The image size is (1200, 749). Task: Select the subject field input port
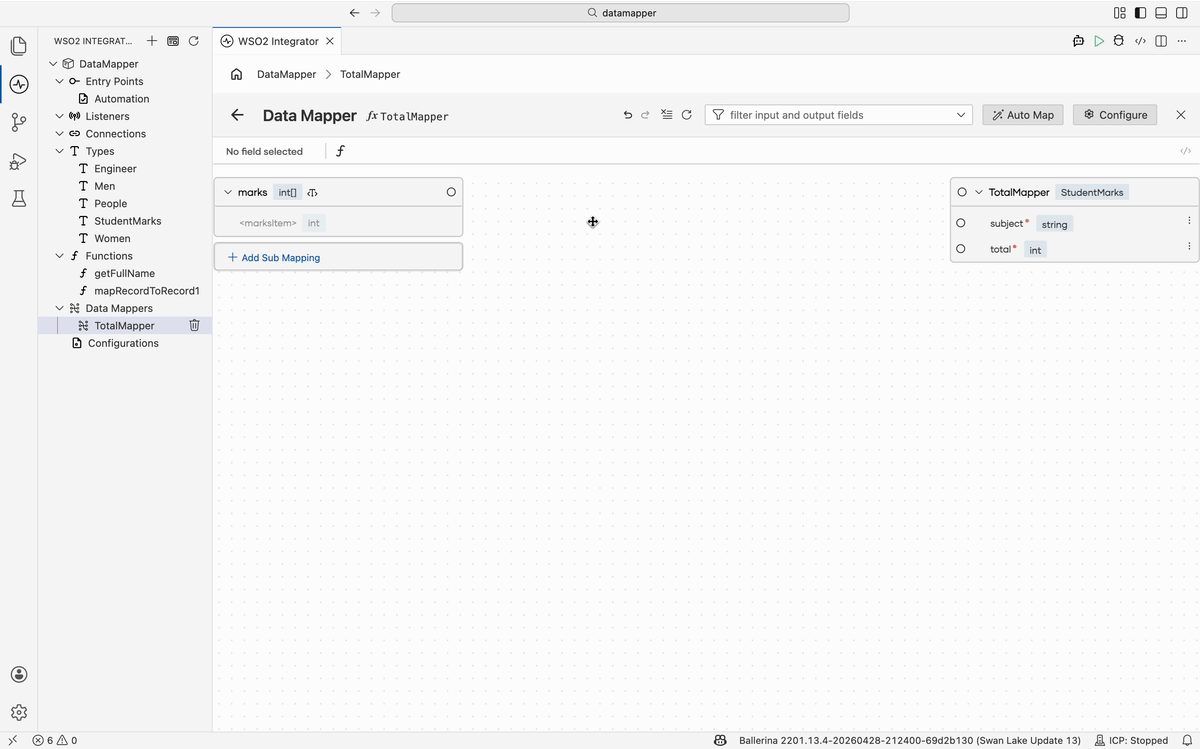coord(961,223)
